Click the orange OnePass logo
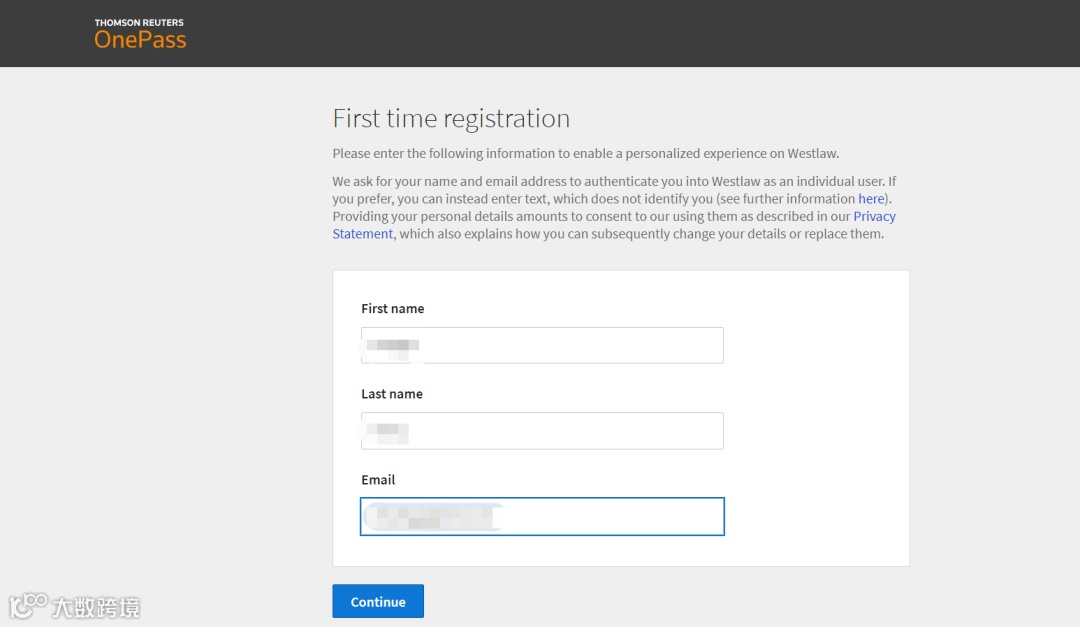 tap(140, 40)
